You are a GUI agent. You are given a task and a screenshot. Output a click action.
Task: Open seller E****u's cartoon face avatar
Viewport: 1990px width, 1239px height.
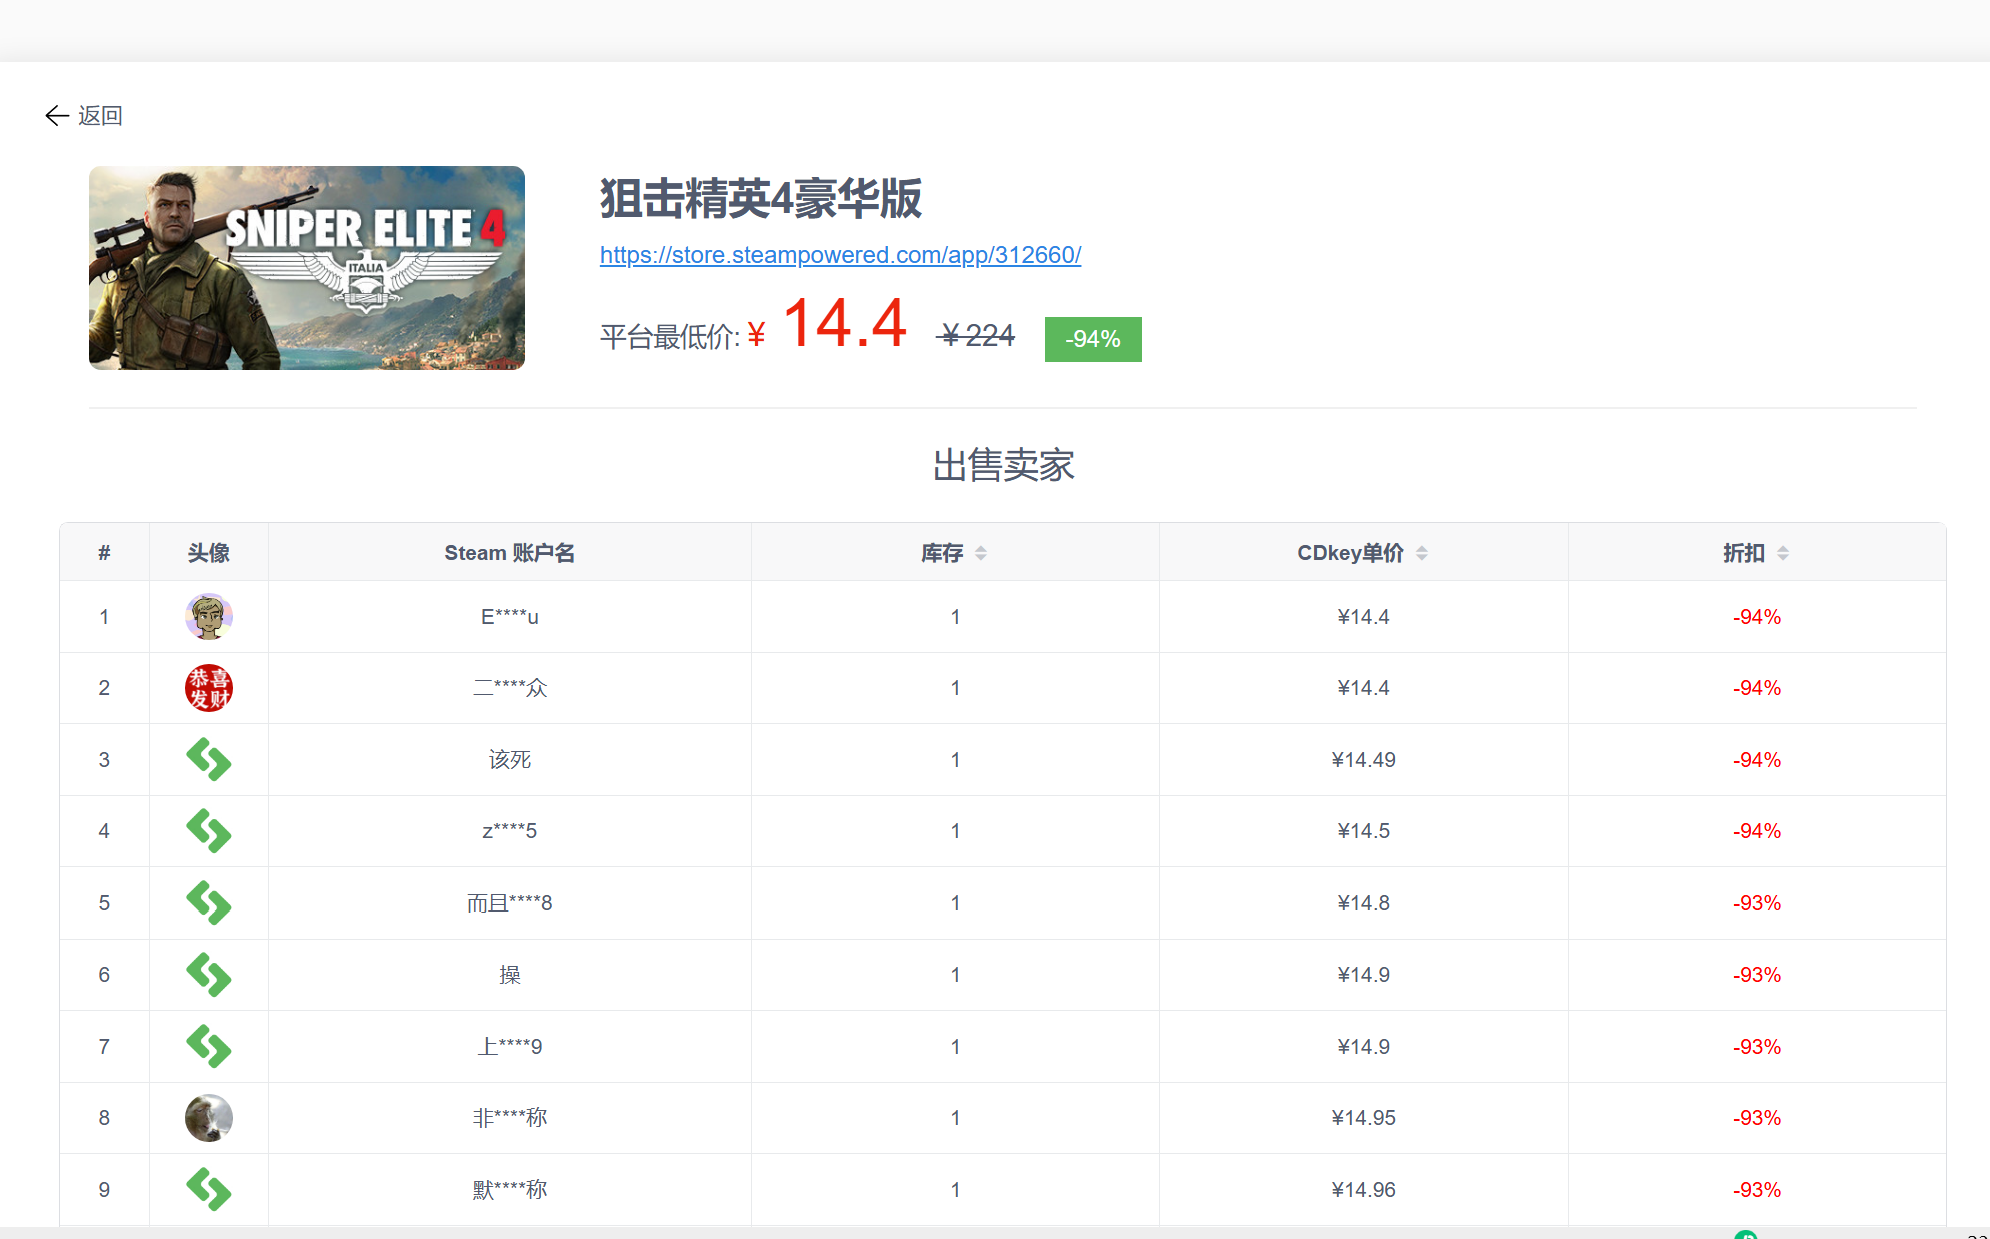point(209,616)
